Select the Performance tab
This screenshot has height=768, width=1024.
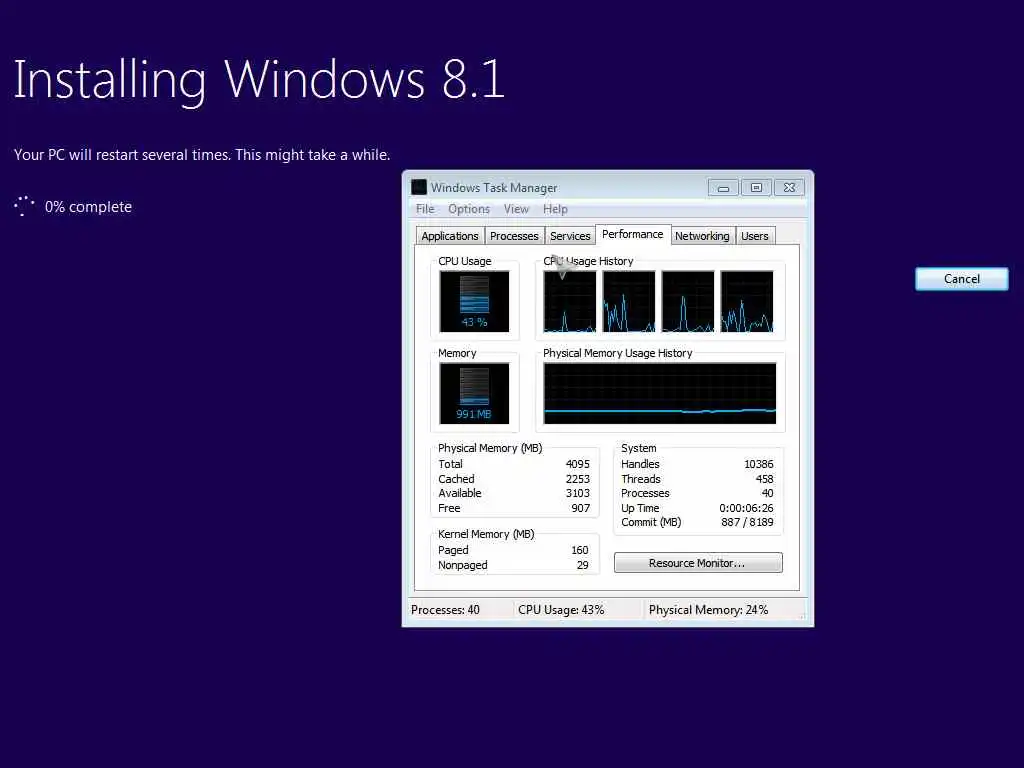click(632, 234)
